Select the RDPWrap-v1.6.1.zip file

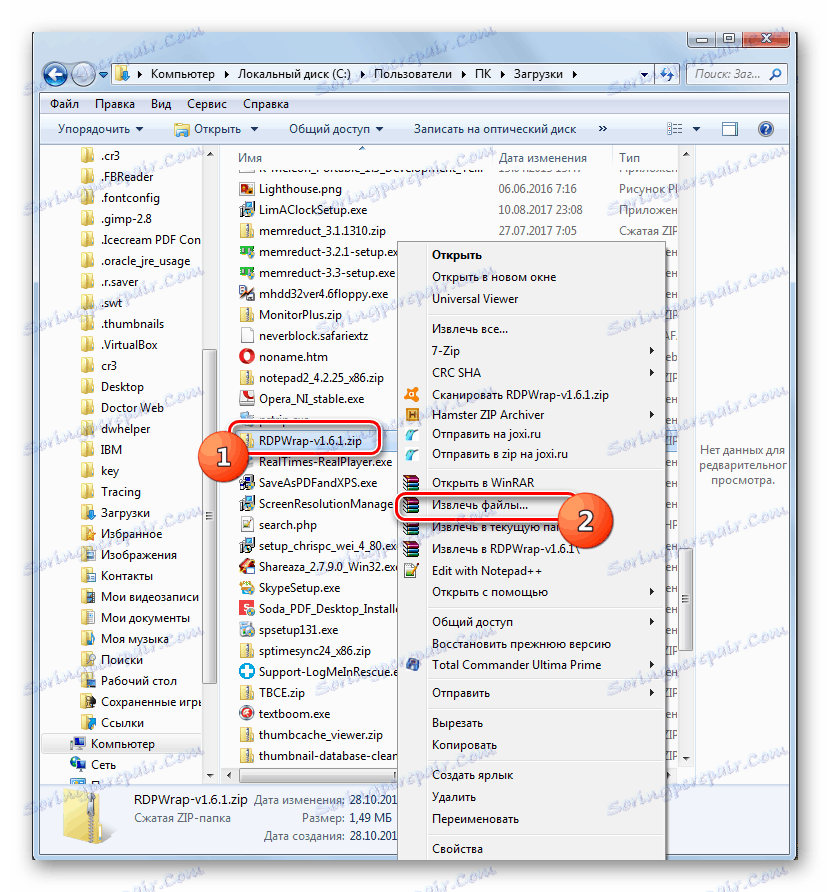[x=309, y=441]
